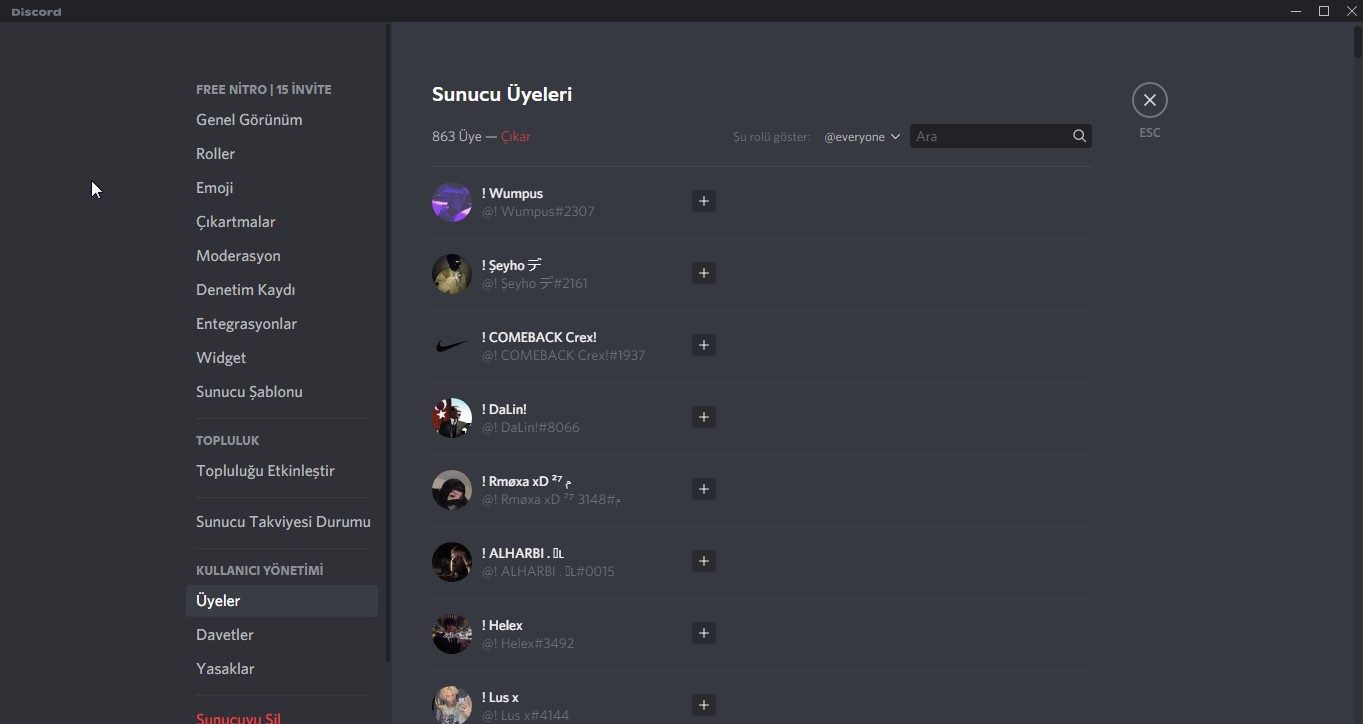Click the main page scrollbar thumb
This screenshot has height=724, width=1363.
point(1357,43)
